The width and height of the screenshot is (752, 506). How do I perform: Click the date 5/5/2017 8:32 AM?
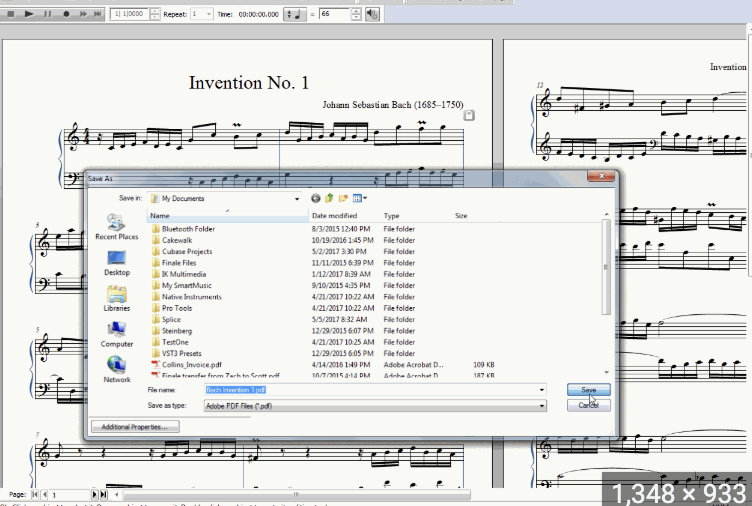(x=339, y=319)
